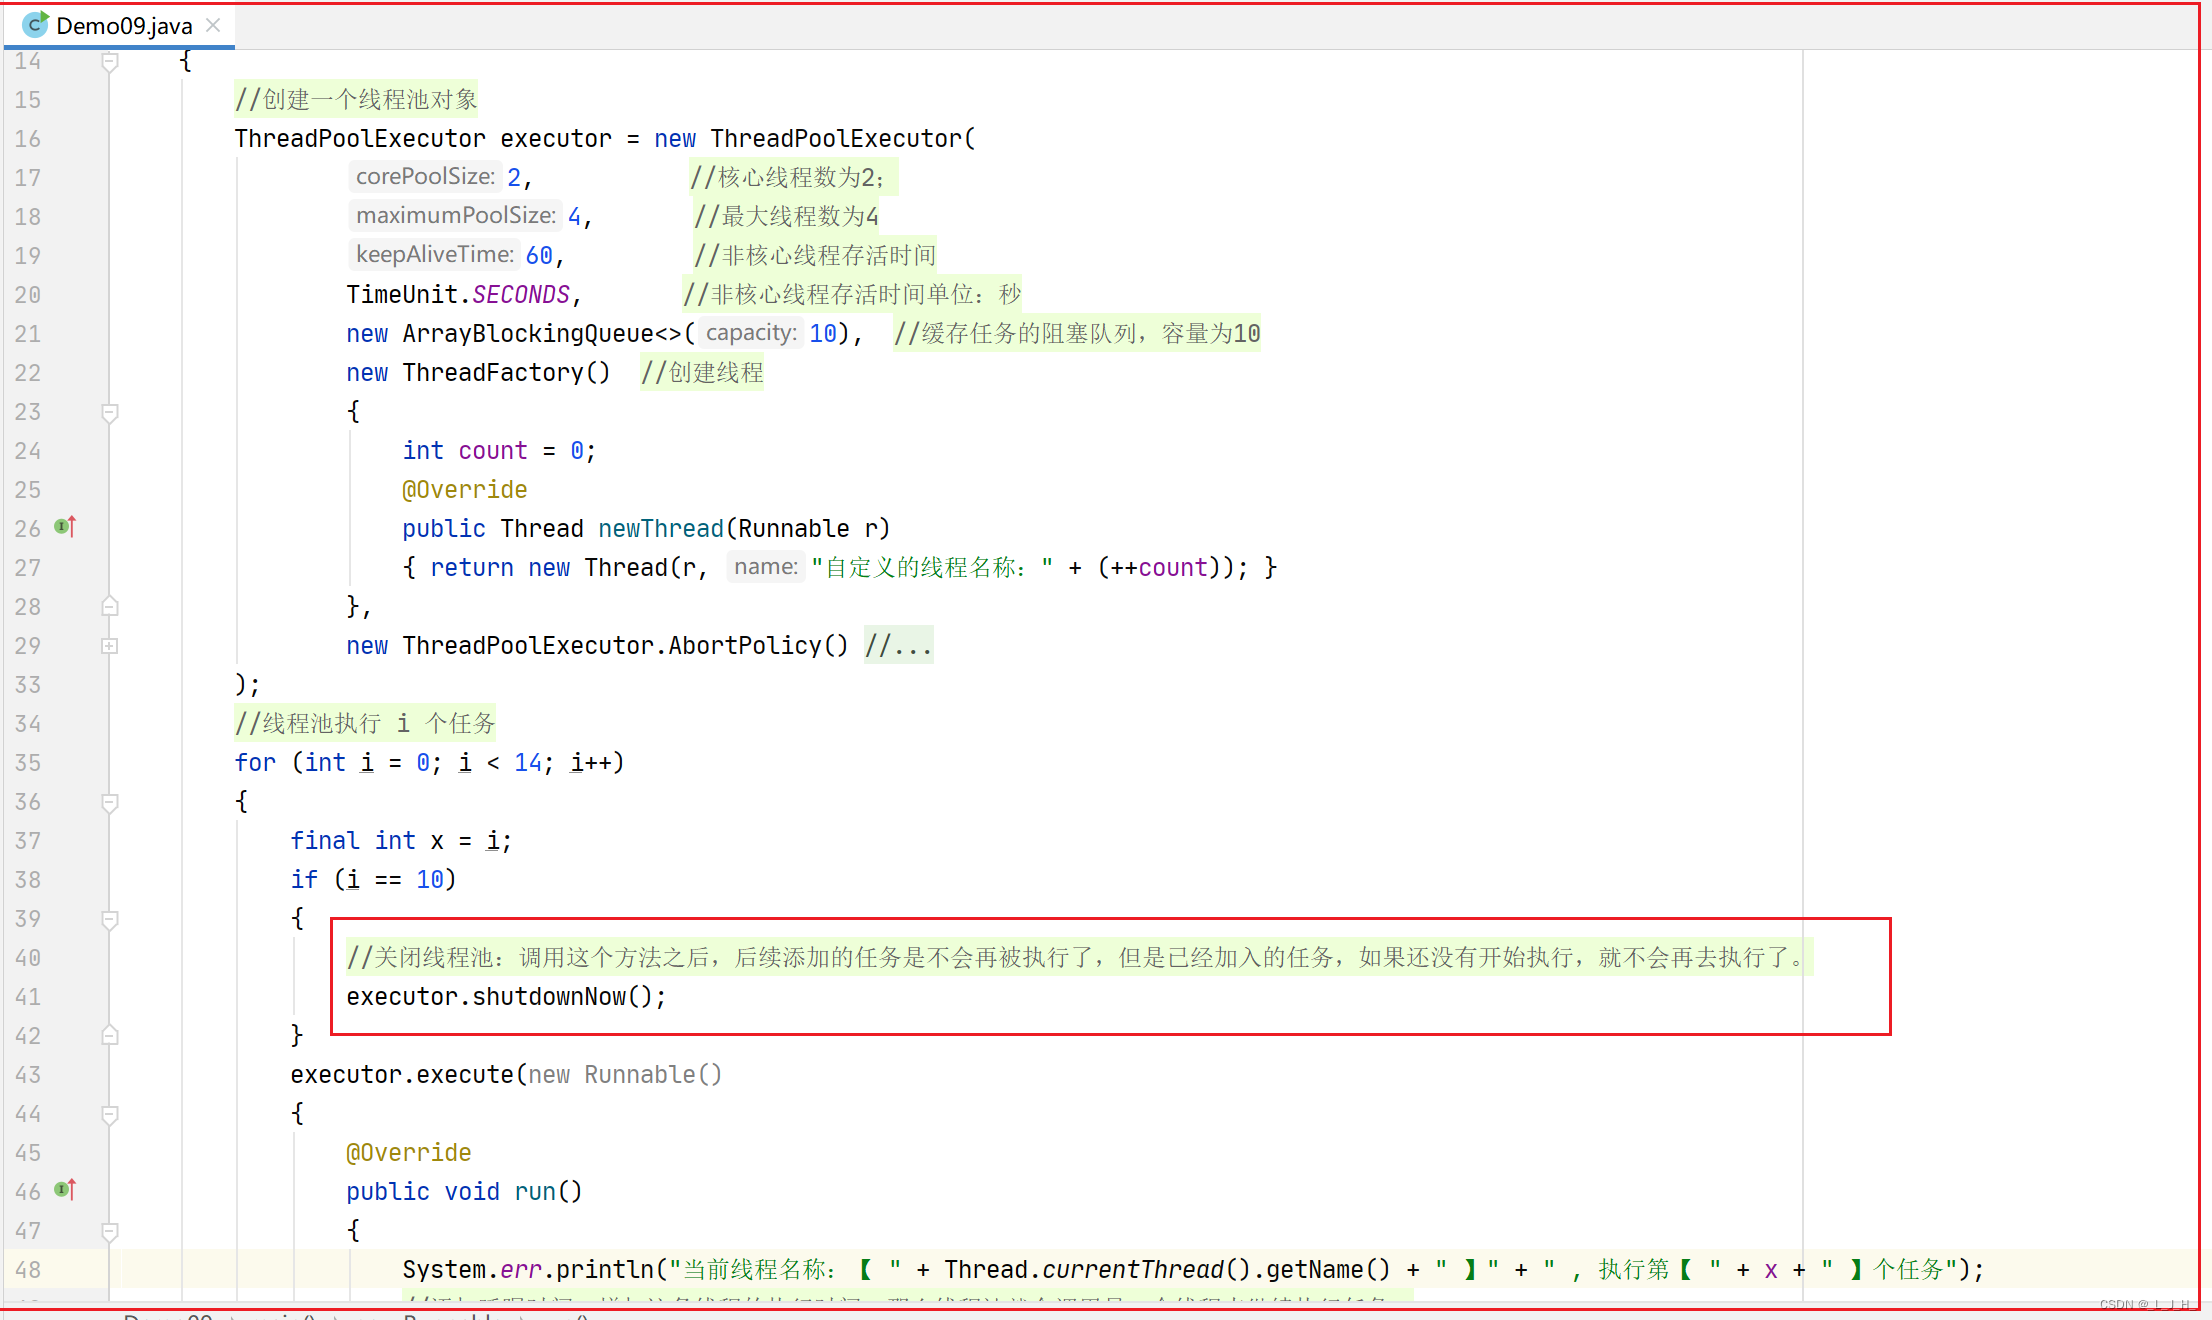Click comment '//创建一个线程池对象'

point(356,100)
